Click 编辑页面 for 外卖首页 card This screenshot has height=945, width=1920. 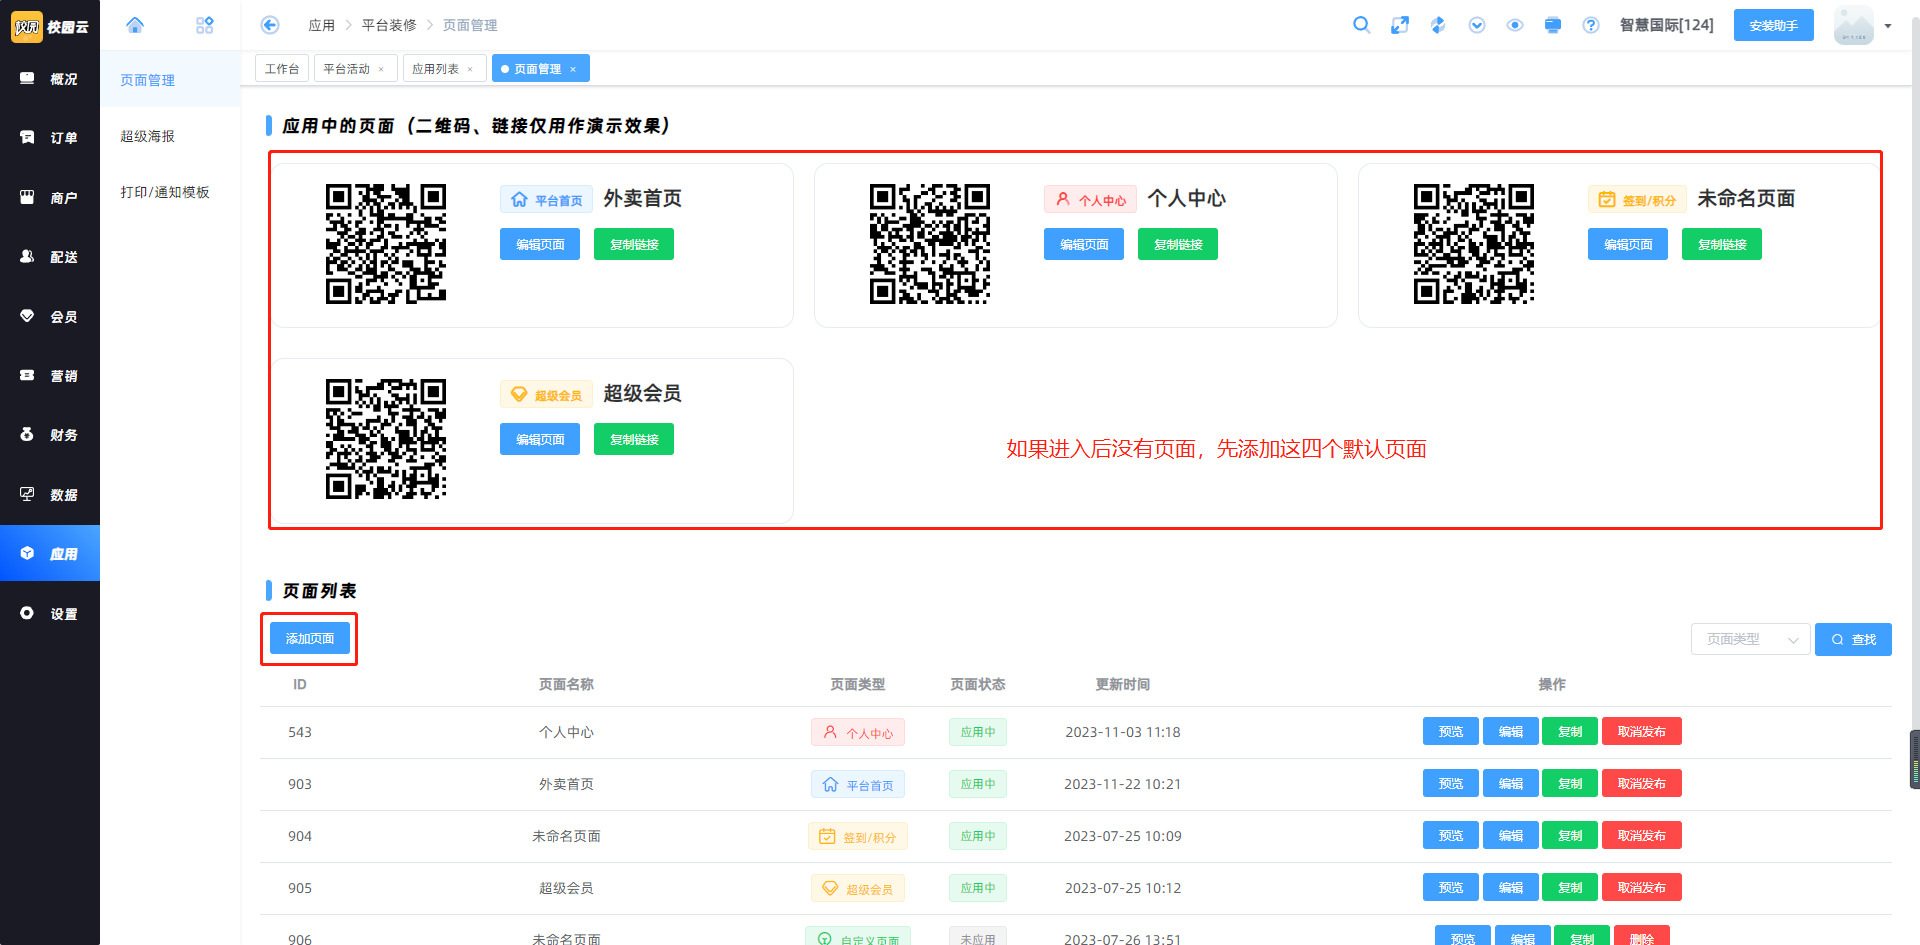[540, 244]
